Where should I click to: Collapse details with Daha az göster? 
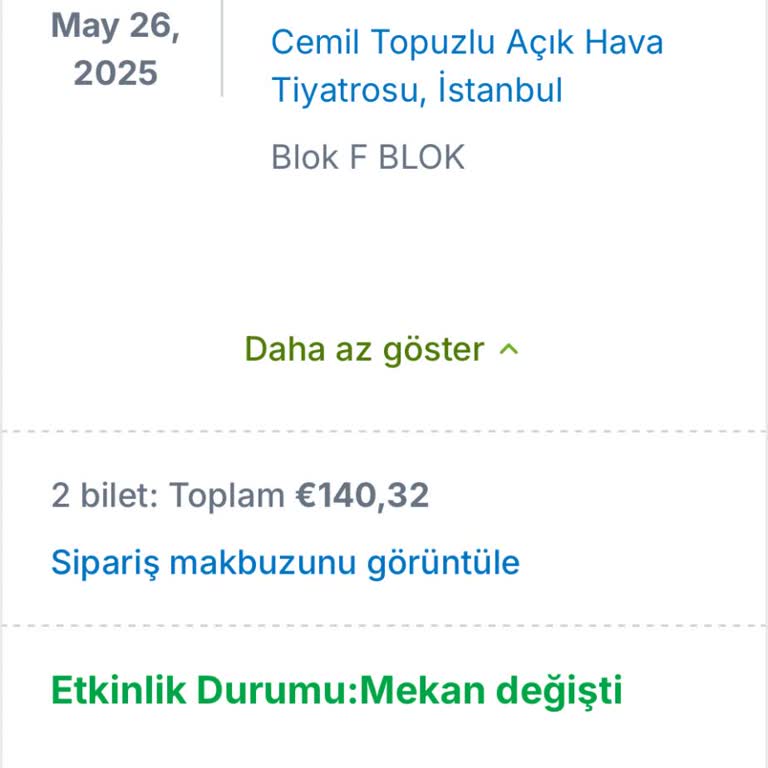point(364,350)
